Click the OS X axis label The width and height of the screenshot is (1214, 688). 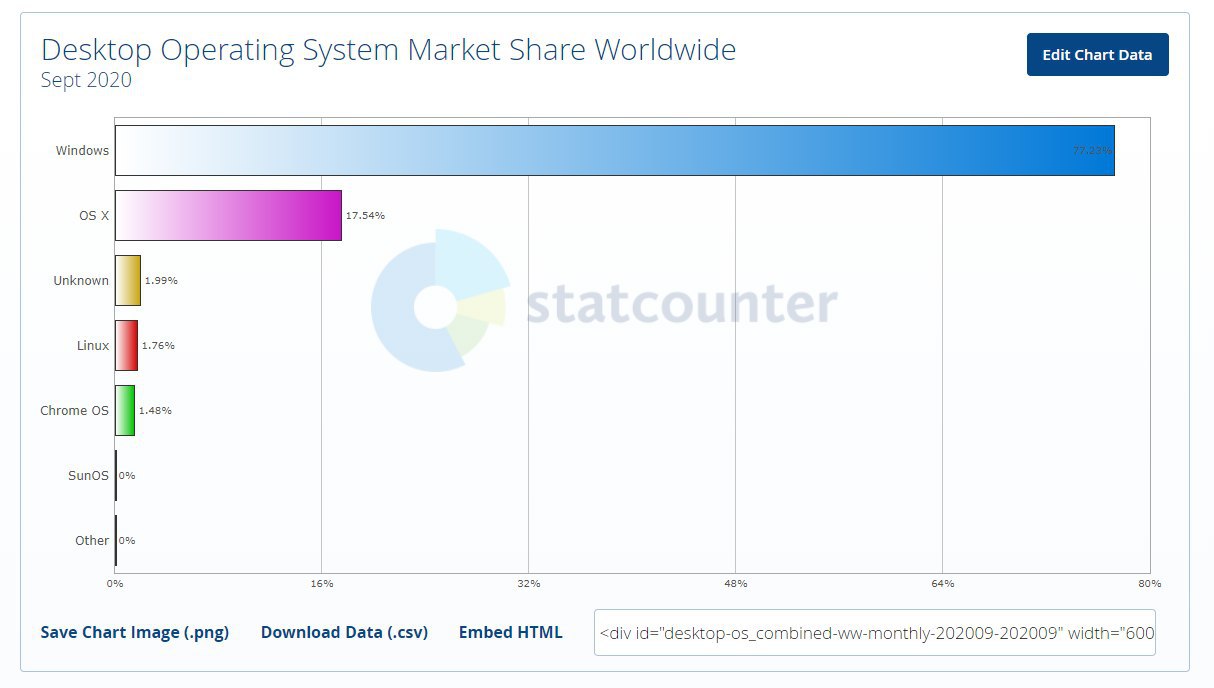click(x=94, y=215)
